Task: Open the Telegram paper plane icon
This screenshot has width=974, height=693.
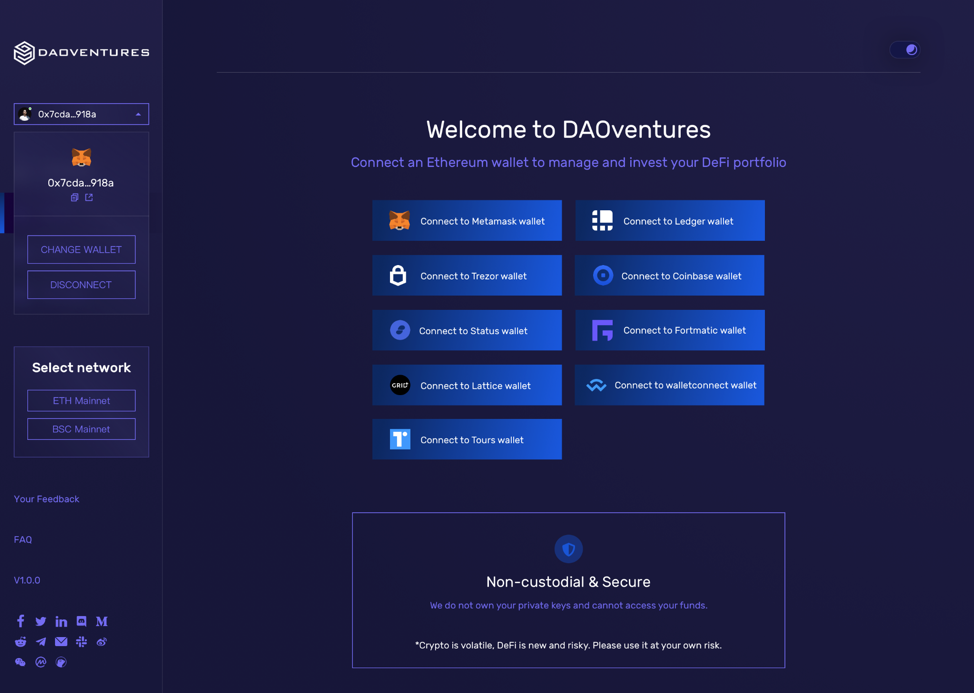Action: click(x=41, y=641)
